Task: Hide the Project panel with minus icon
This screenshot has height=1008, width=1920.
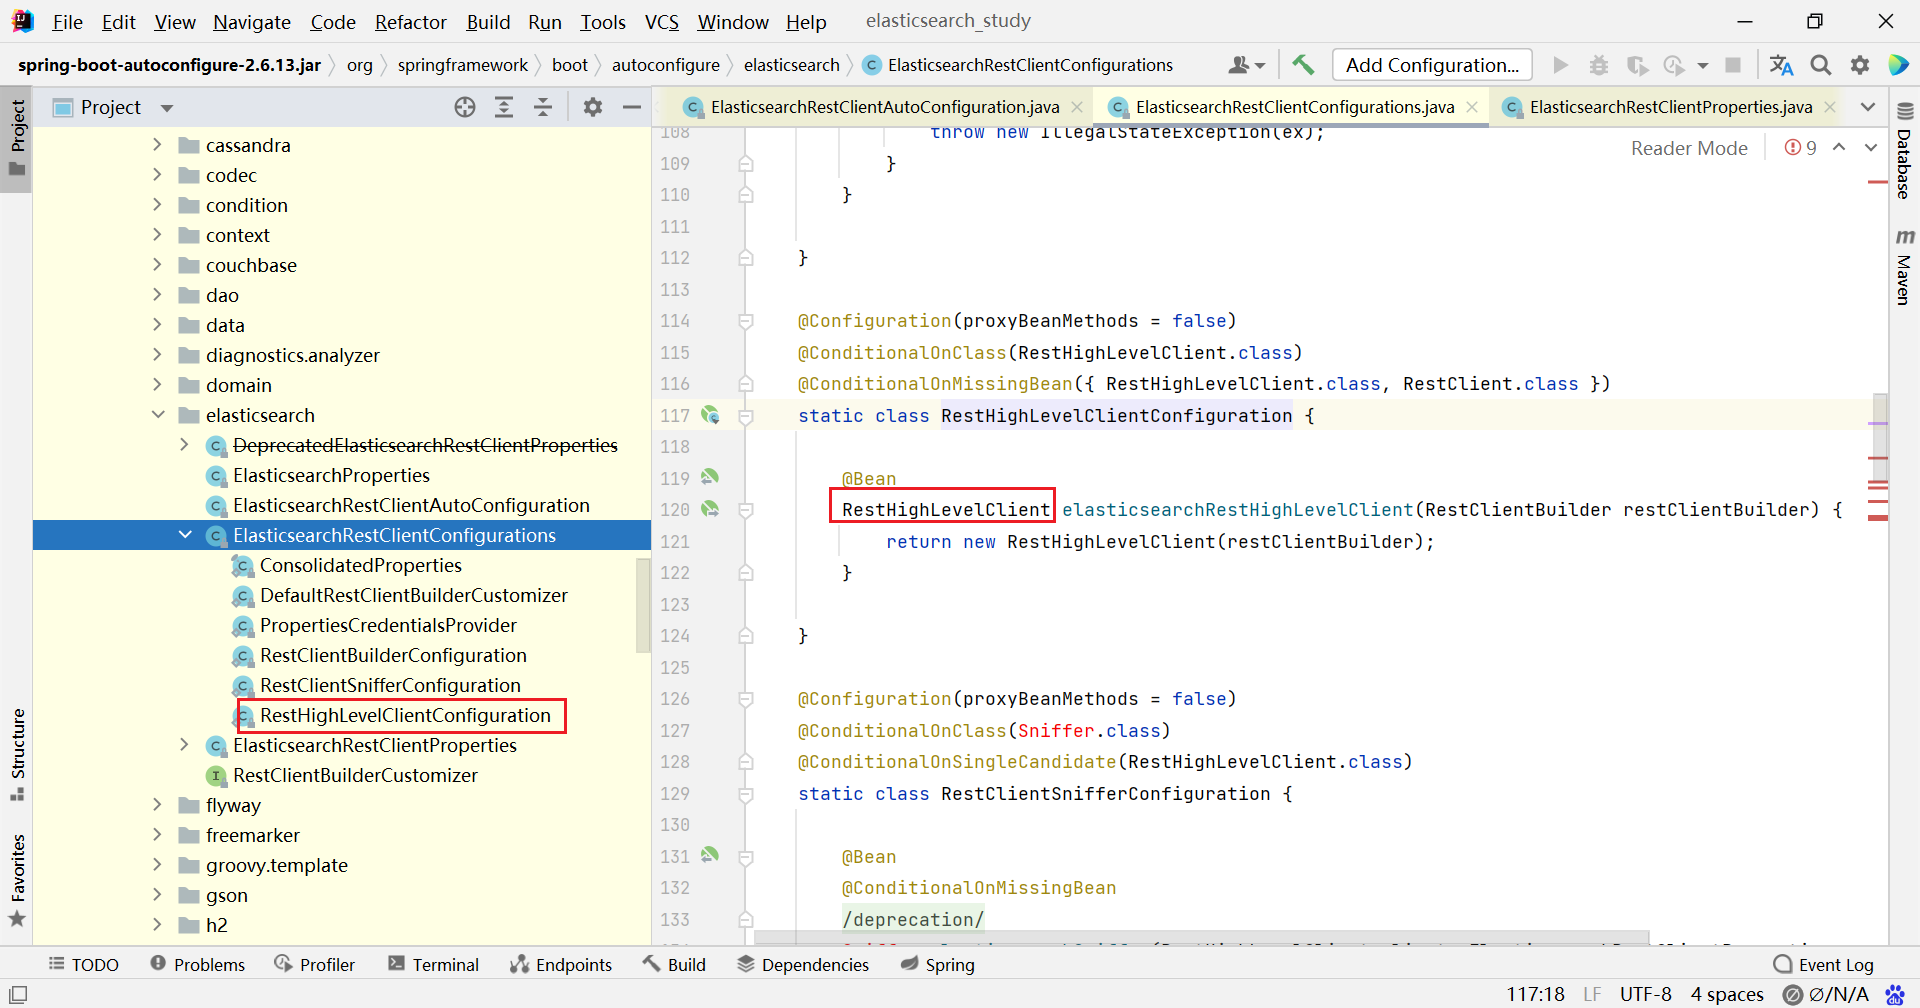Action: [631, 107]
